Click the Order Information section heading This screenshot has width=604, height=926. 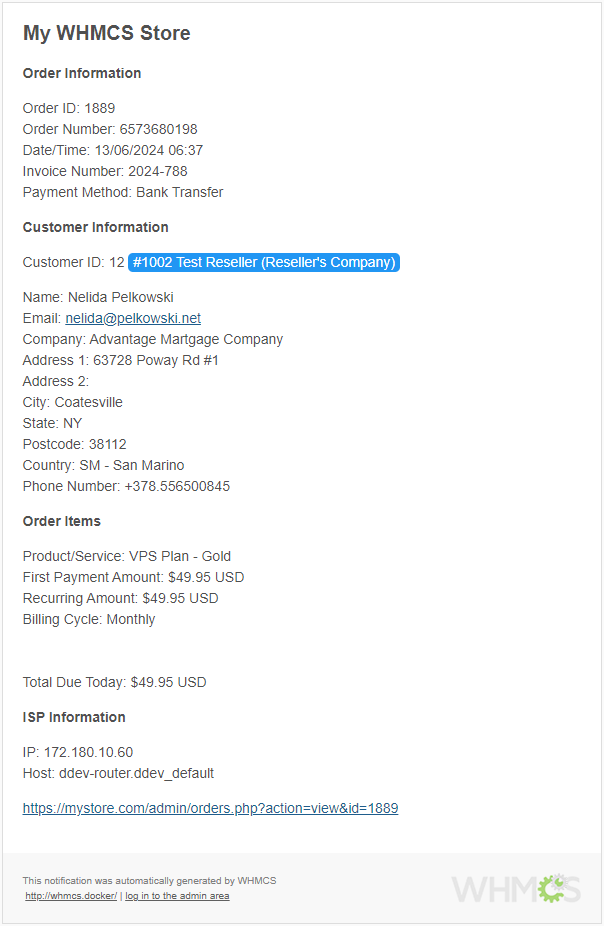coord(82,73)
